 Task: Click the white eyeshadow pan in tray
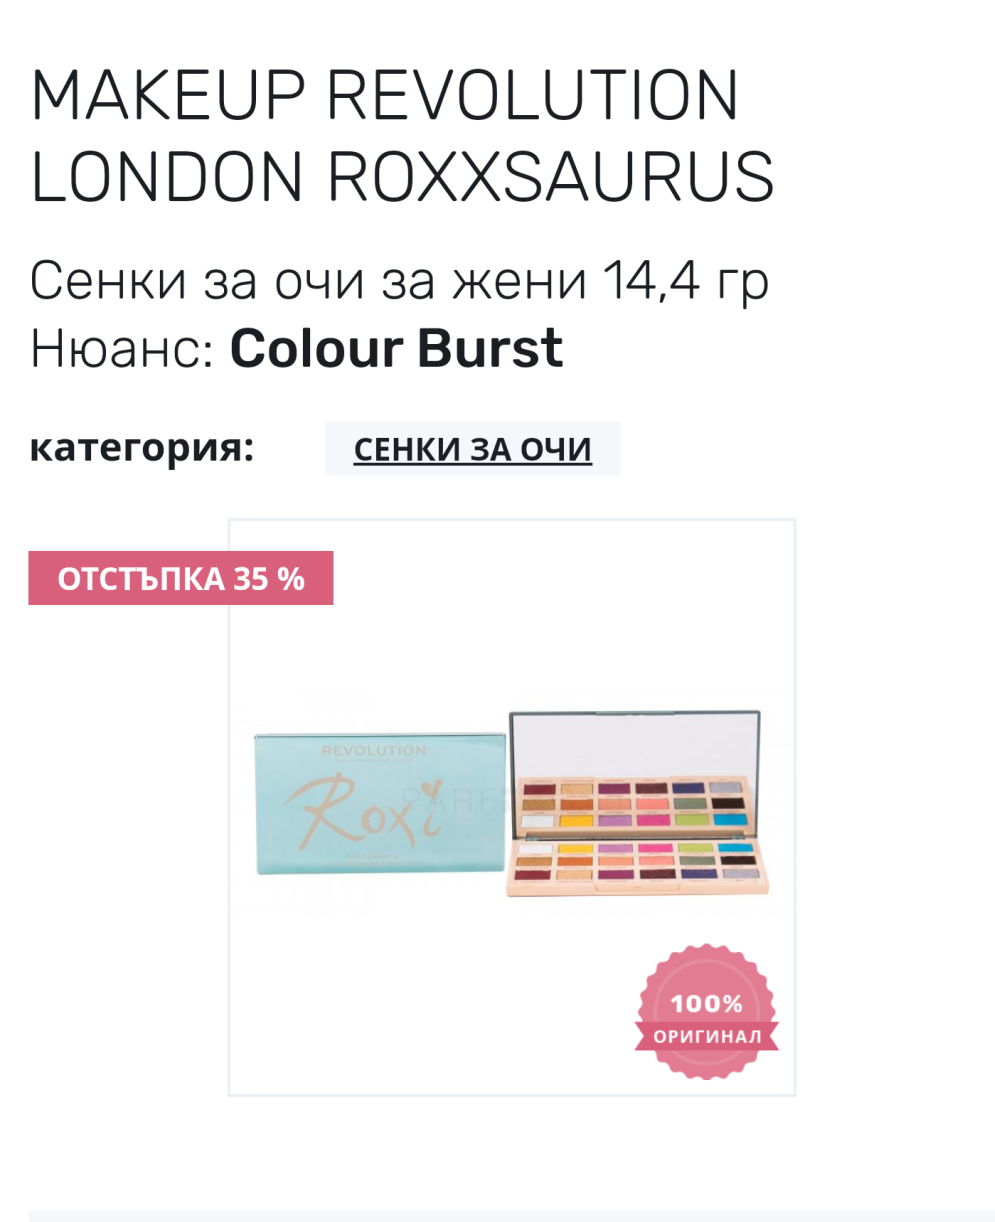pos(535,849)
